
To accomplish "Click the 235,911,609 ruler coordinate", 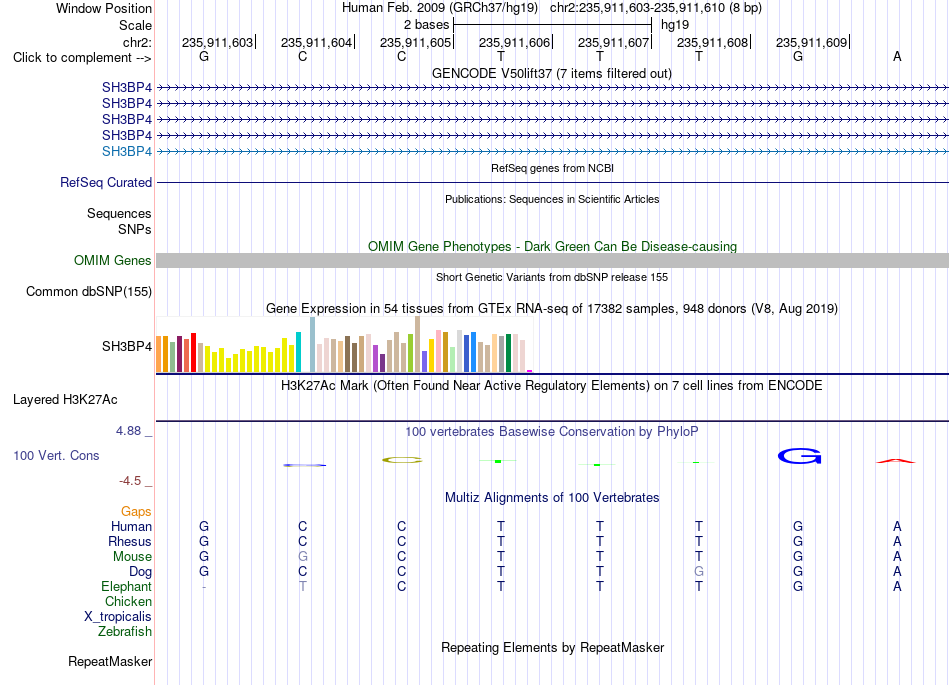I will [x=811, y=42].
